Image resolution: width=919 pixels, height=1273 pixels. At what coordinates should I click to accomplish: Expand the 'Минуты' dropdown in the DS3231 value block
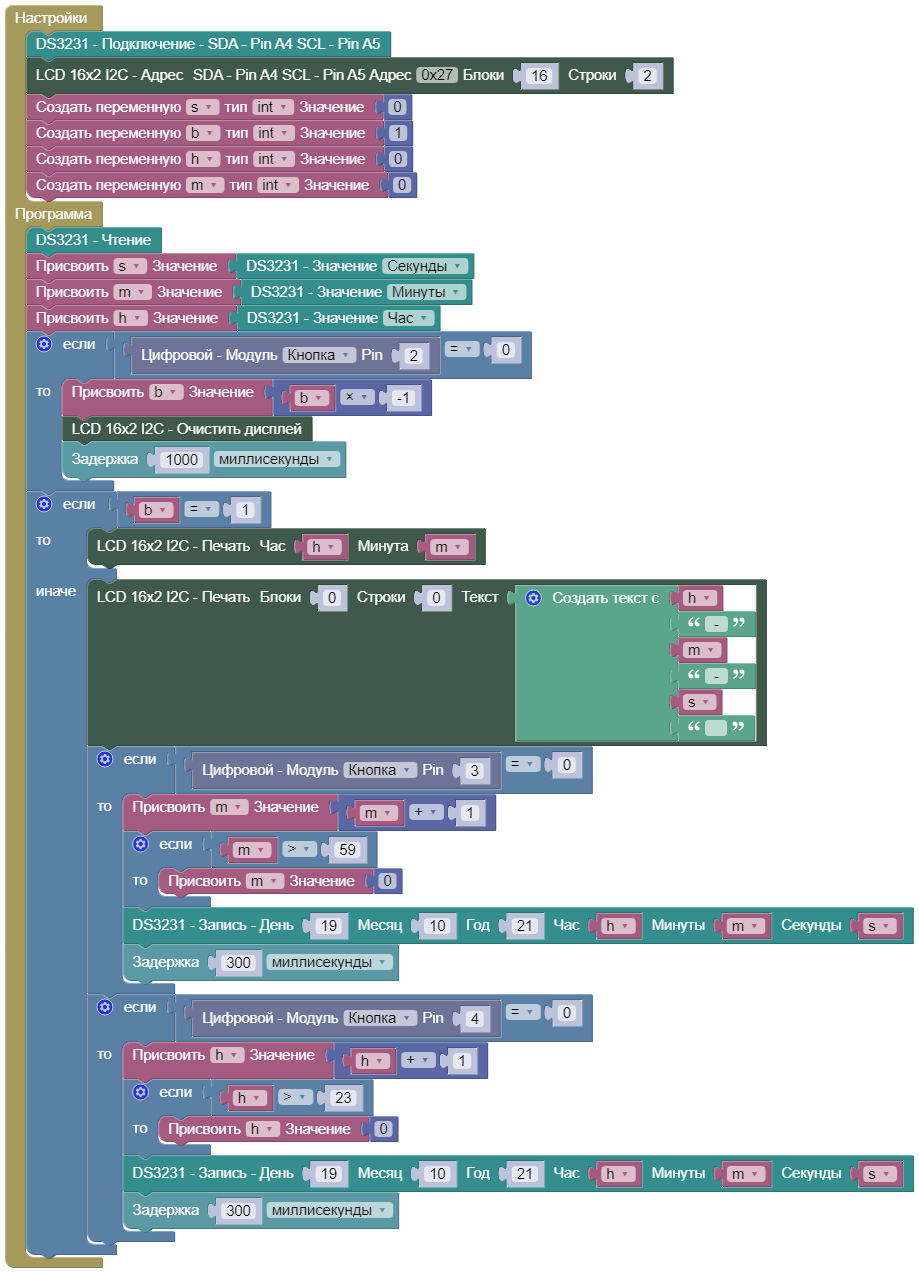click(427, 292)
